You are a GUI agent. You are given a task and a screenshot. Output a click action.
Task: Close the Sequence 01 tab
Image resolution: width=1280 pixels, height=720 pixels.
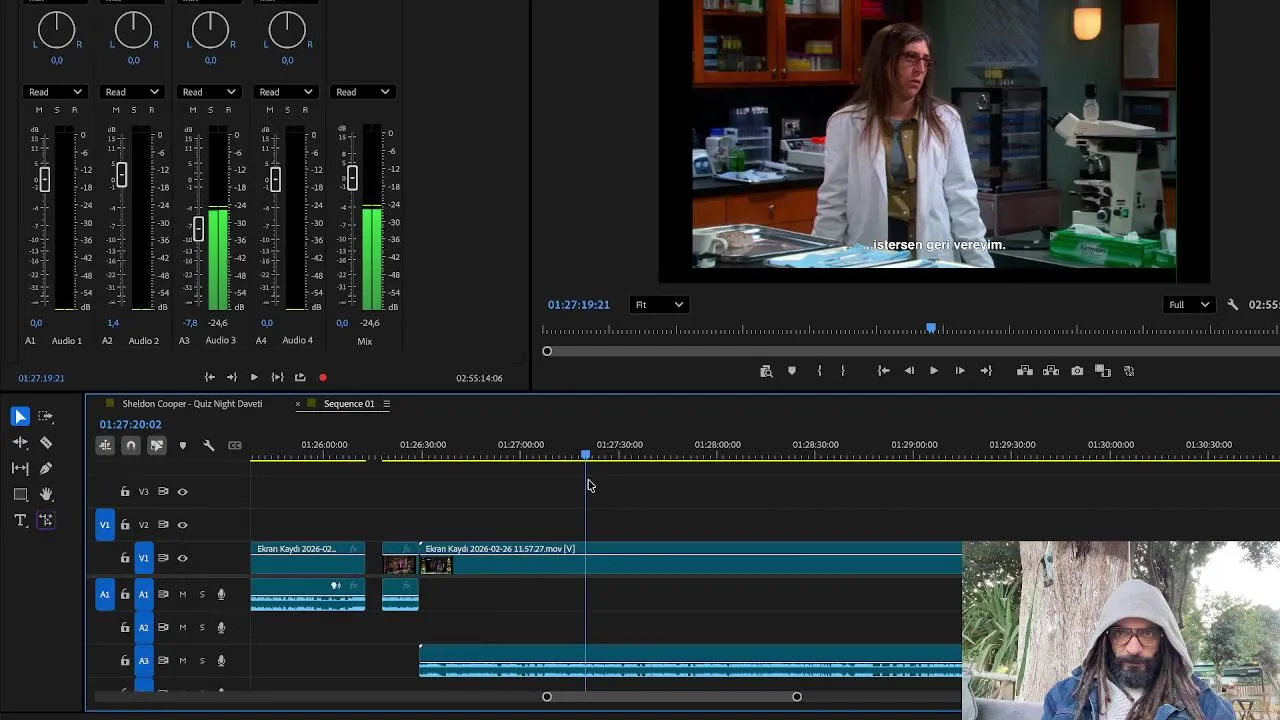[x=298, y=404]
